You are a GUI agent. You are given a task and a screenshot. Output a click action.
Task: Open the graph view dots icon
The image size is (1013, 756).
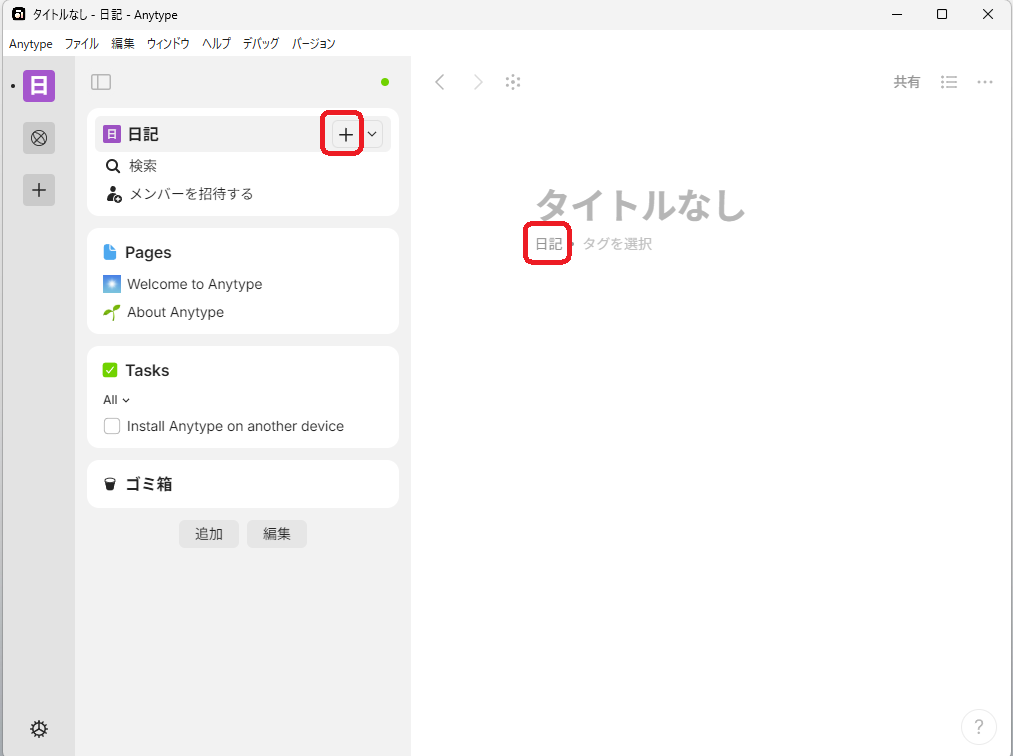[x=513, y=82]
